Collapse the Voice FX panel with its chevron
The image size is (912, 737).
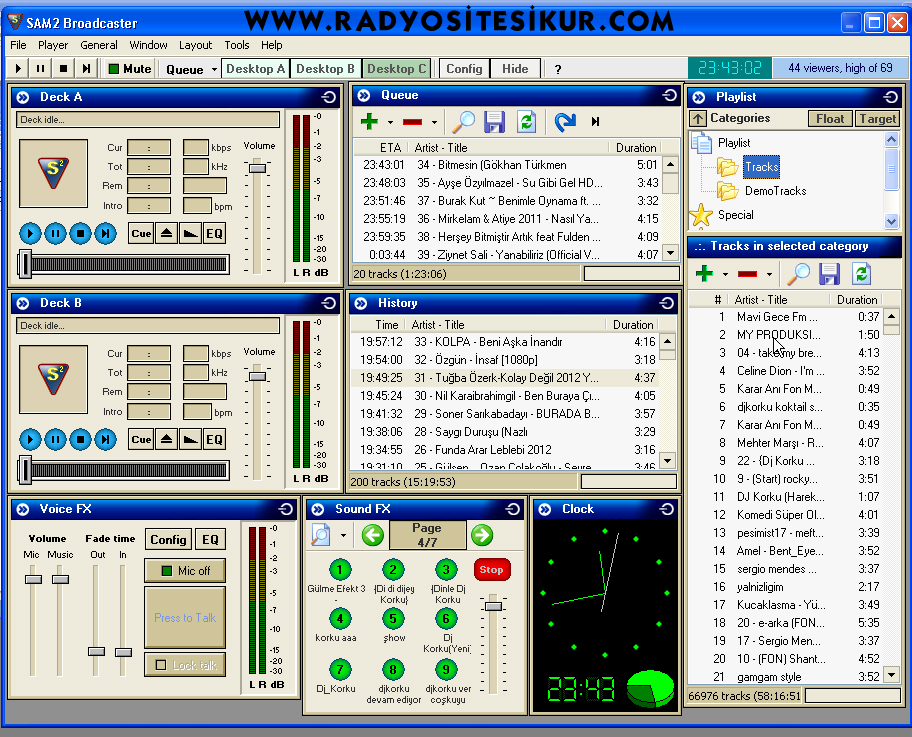coord(23,510)
